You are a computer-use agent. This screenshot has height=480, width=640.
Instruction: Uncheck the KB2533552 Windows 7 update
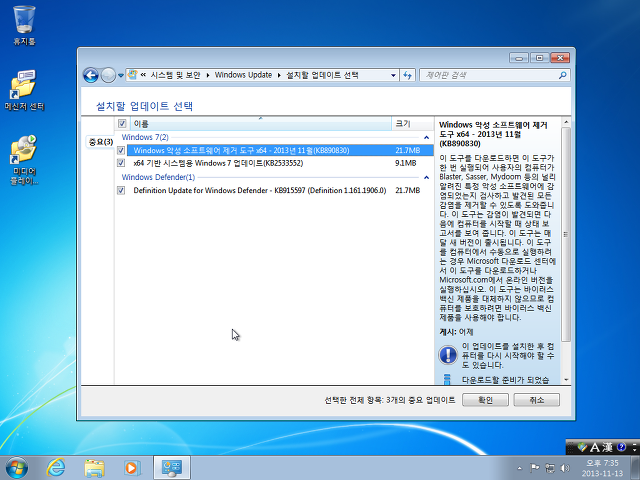(x=121, y=163)
